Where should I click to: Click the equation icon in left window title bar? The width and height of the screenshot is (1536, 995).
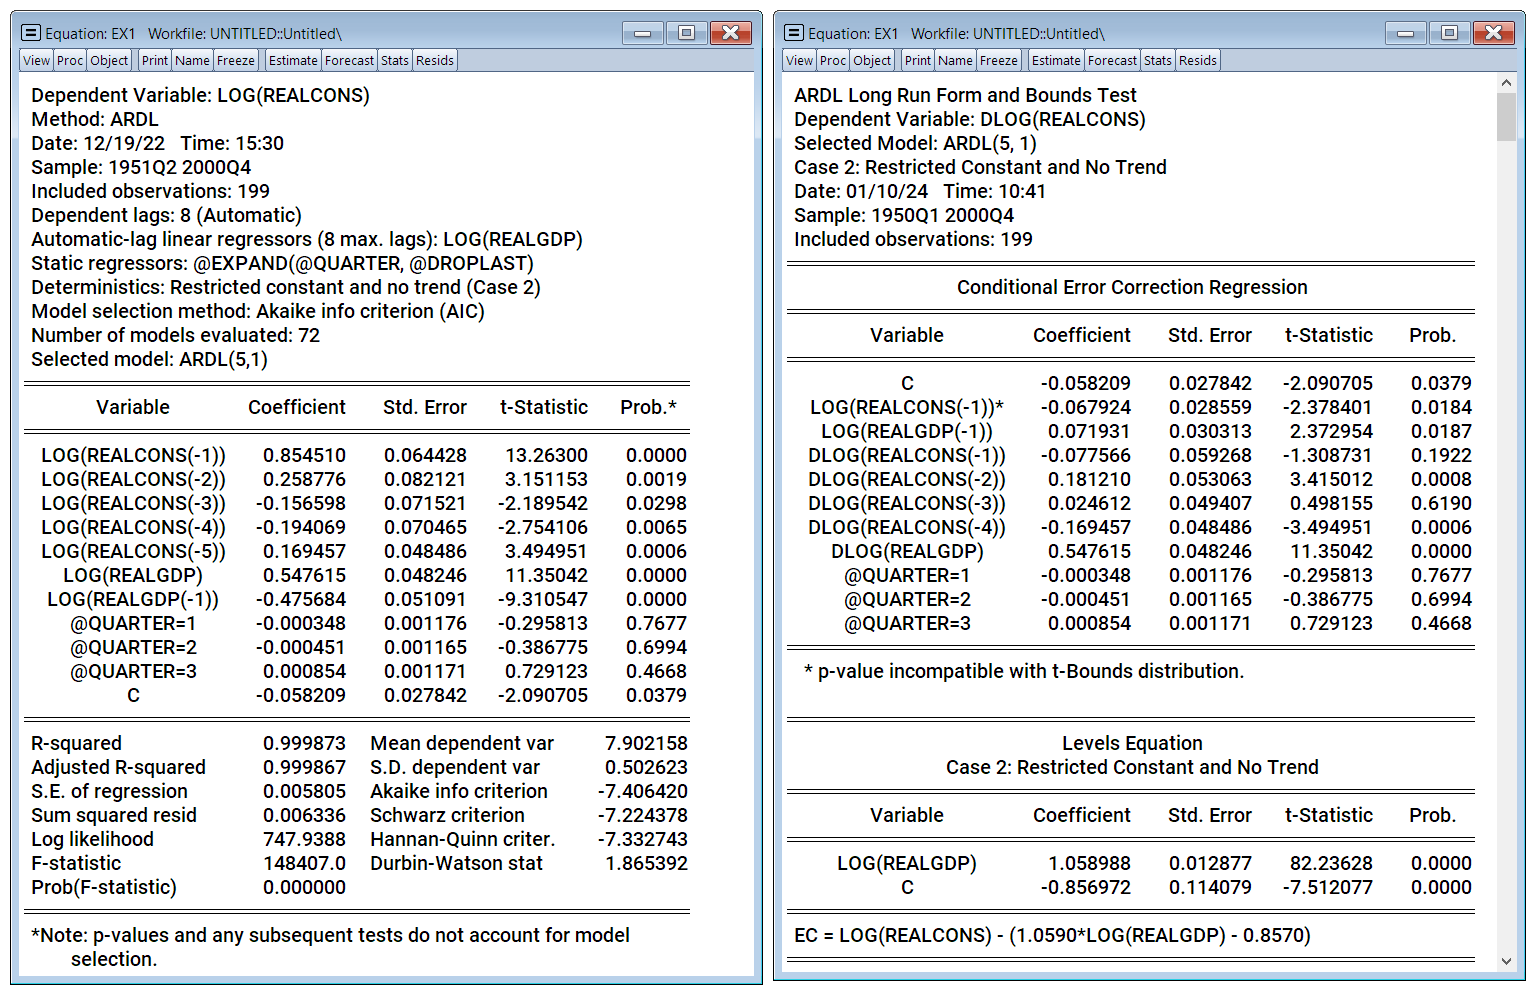coord(31,33)
